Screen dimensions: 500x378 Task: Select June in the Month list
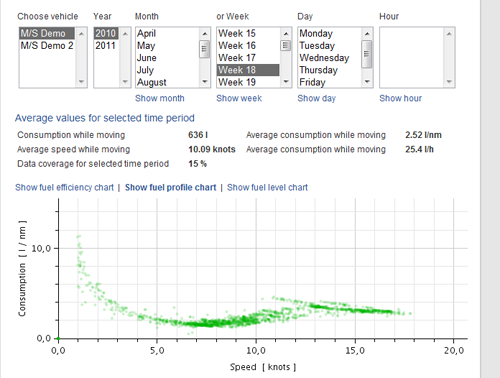coord(167,58)
